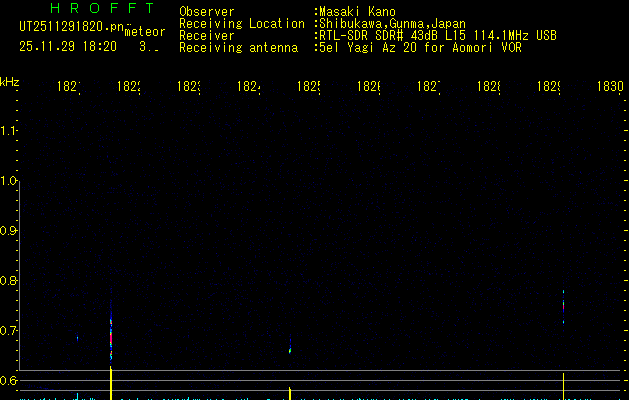This screenshot has width=629, height=400.
Task: Click the kHz axis unit label
Action: [10, 82]
